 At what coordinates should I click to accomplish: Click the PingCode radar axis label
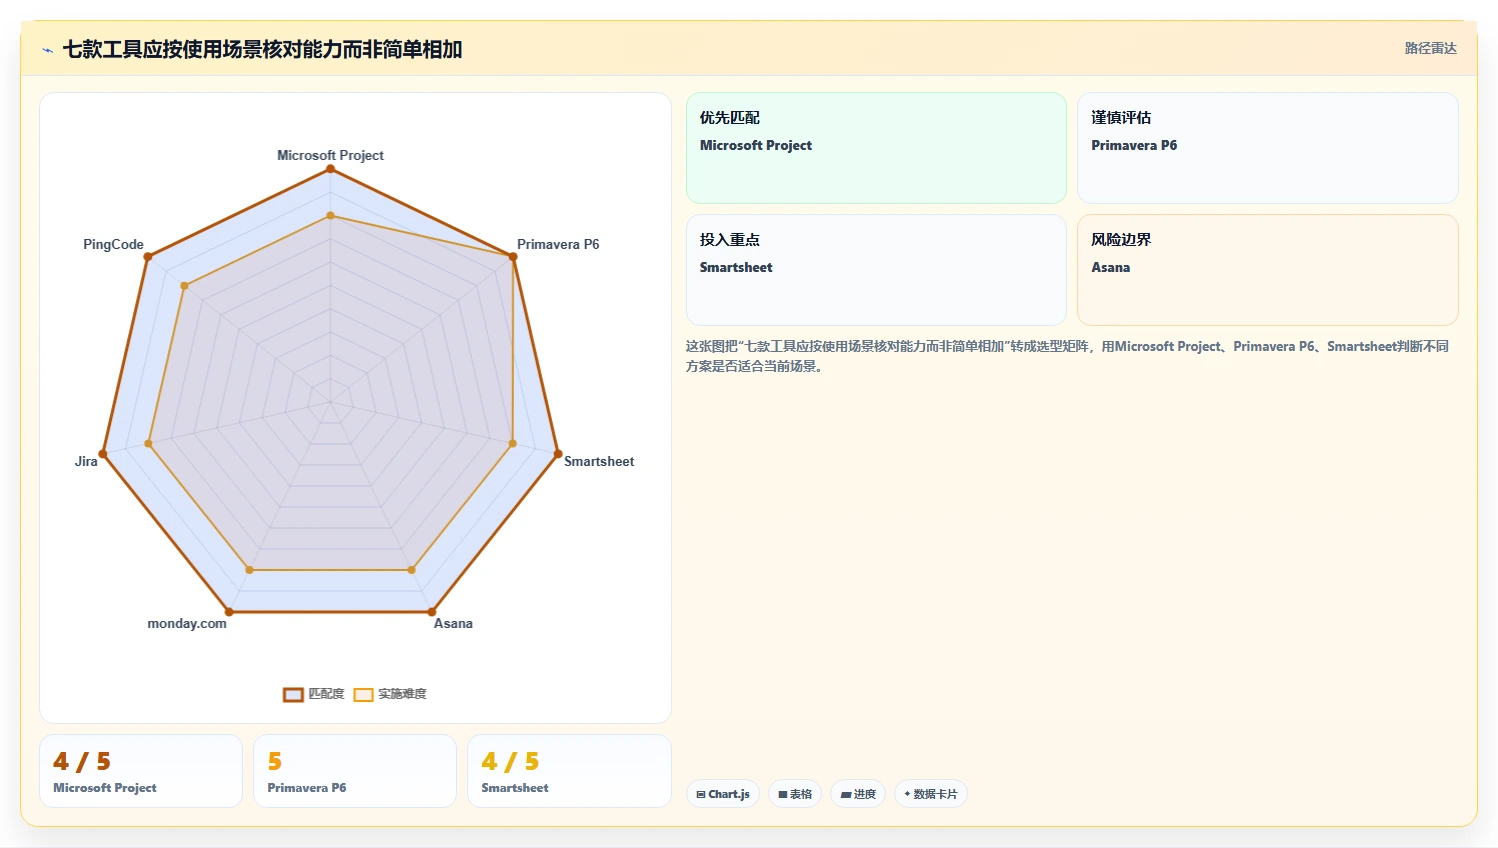point(113,244)
